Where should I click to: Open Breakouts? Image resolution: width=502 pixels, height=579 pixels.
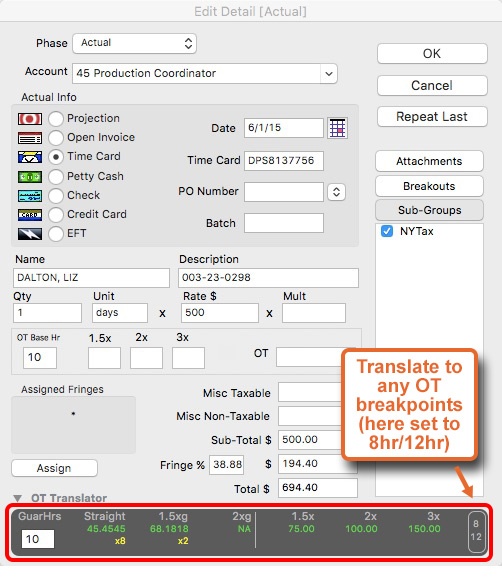(x=429, y=186)
